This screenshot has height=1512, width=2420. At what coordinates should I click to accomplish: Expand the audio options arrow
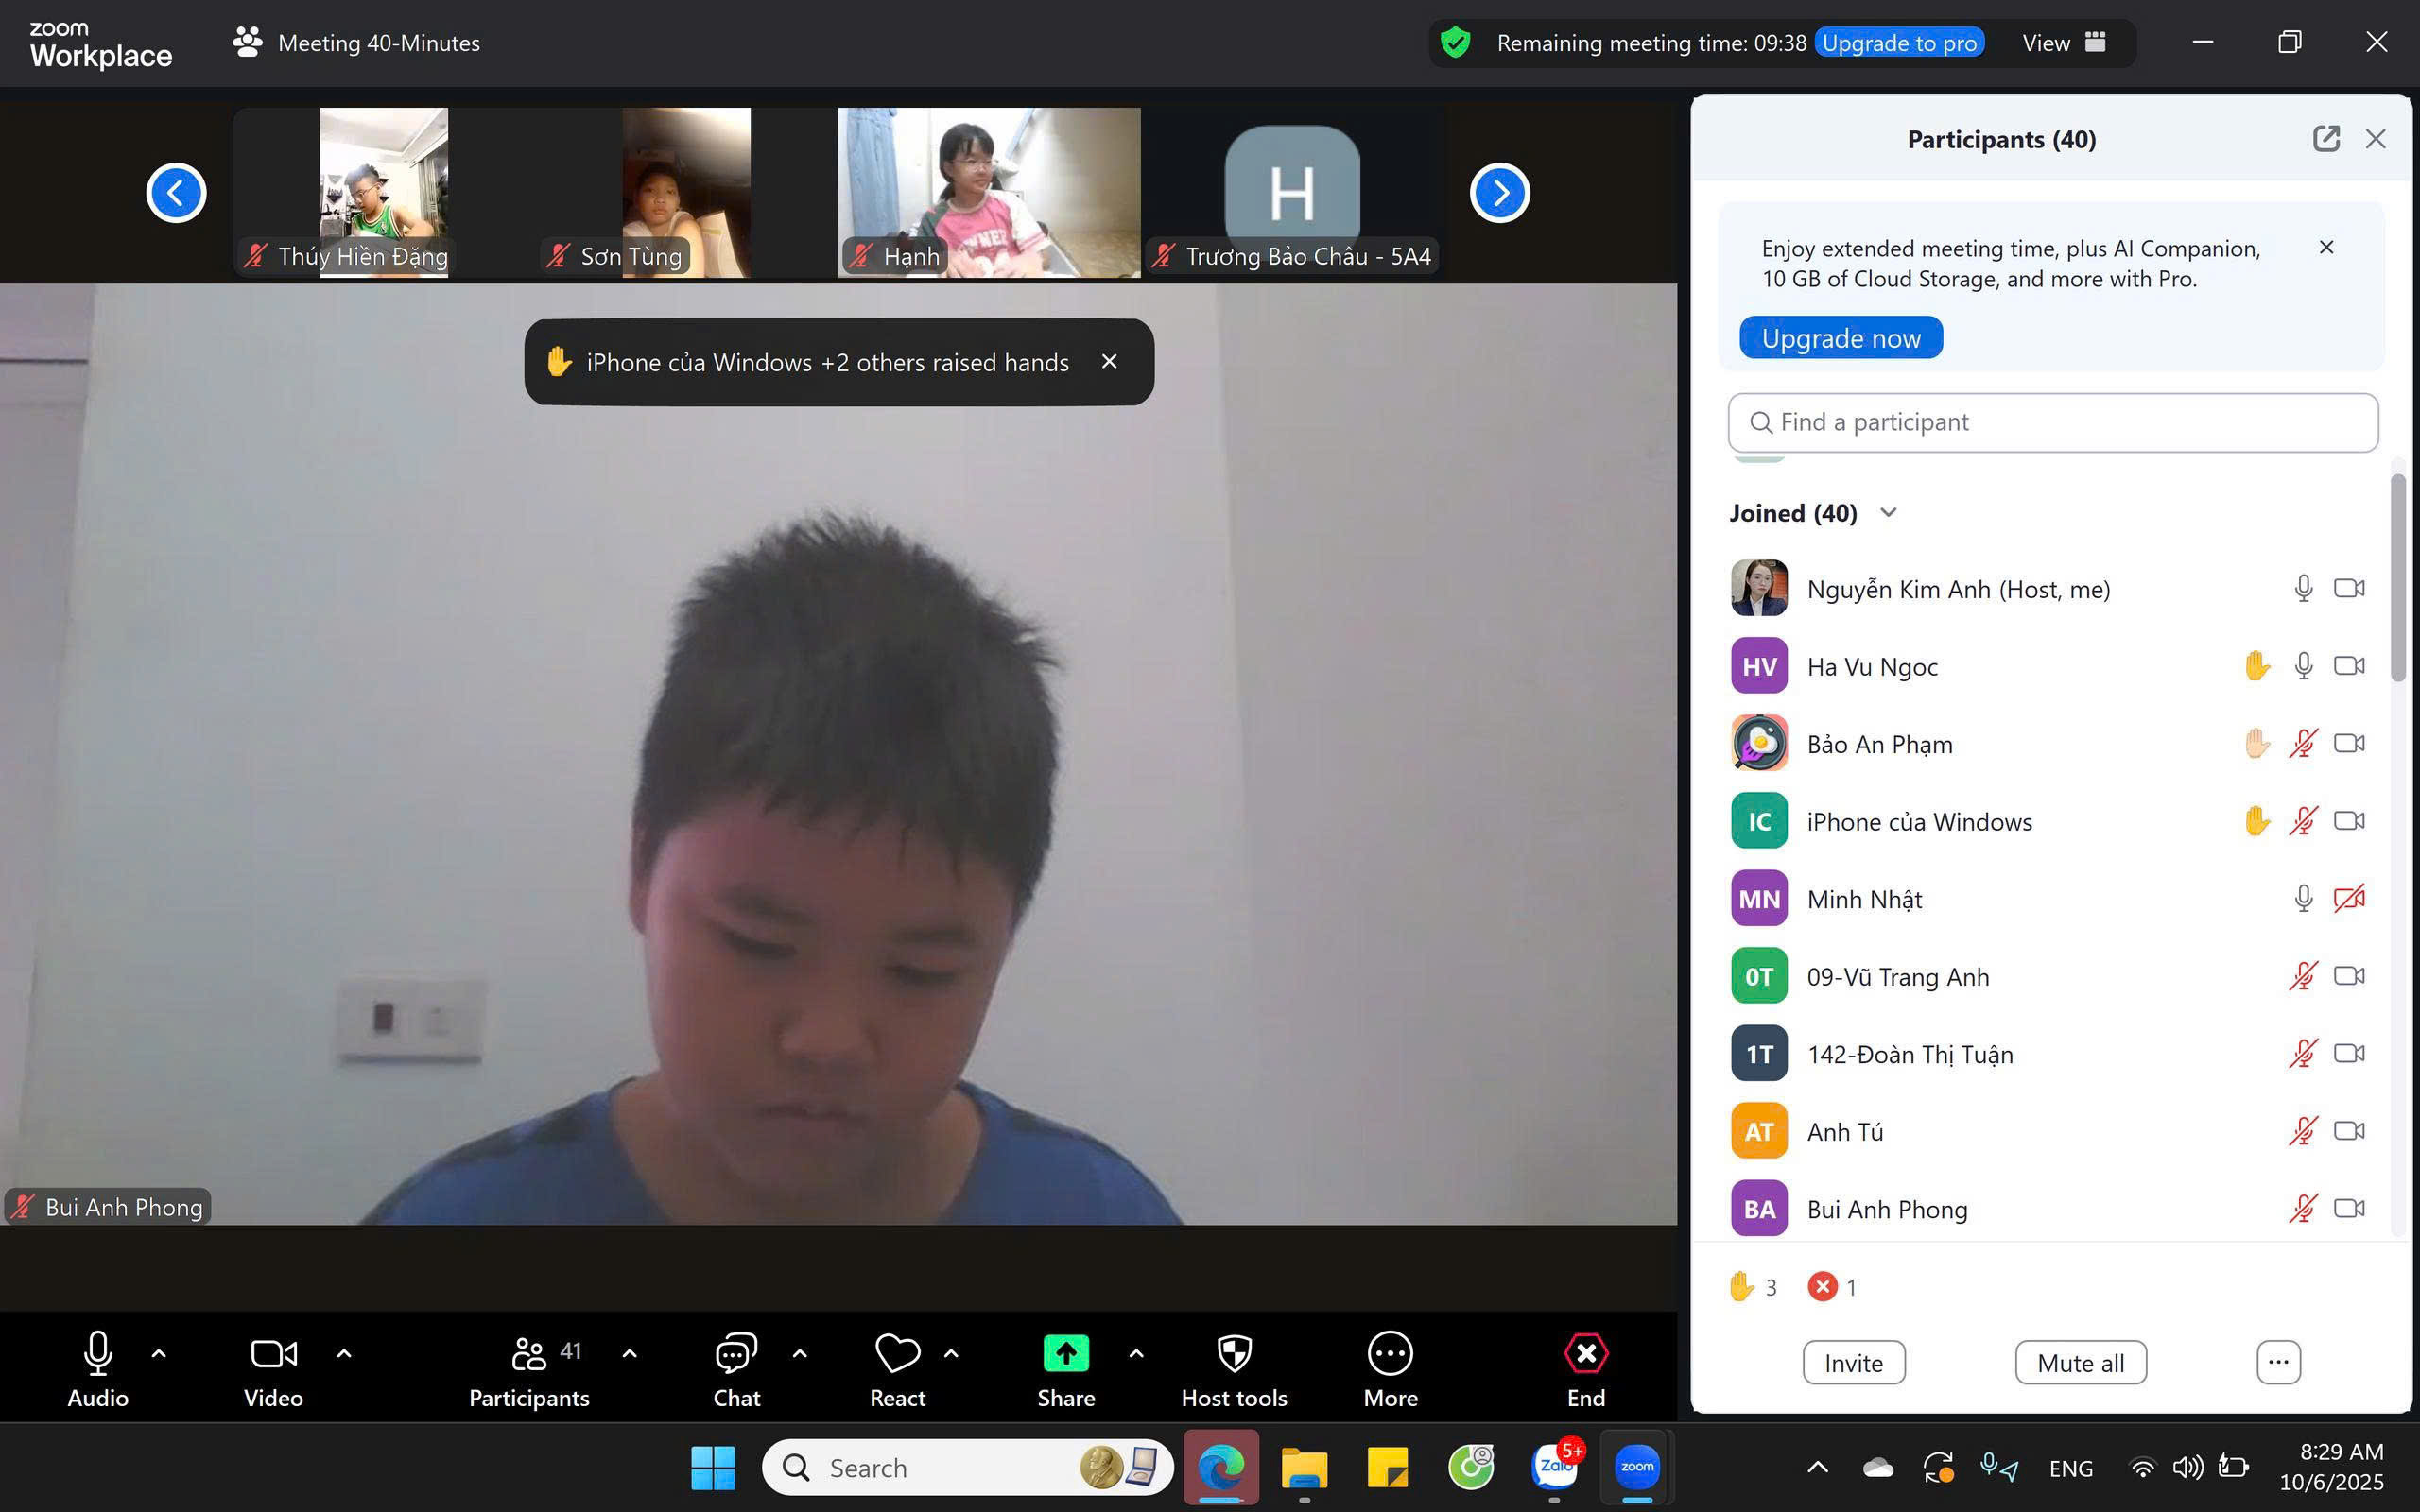[x=159, y=1354]
